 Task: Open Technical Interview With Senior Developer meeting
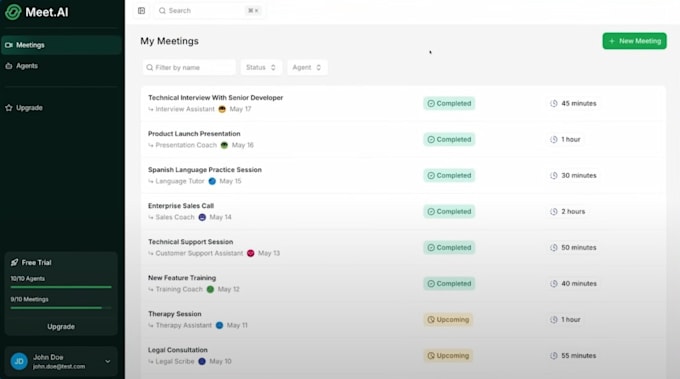(x=403, y=104)
